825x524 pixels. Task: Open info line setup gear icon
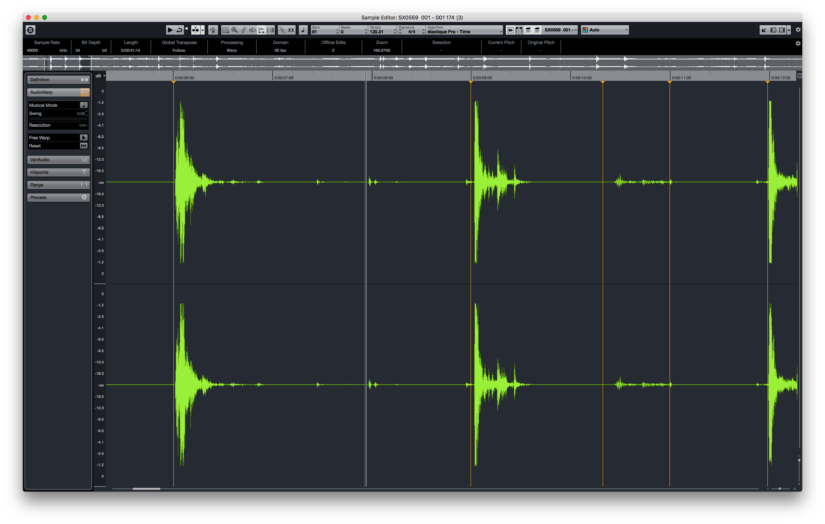coord(798,44)
